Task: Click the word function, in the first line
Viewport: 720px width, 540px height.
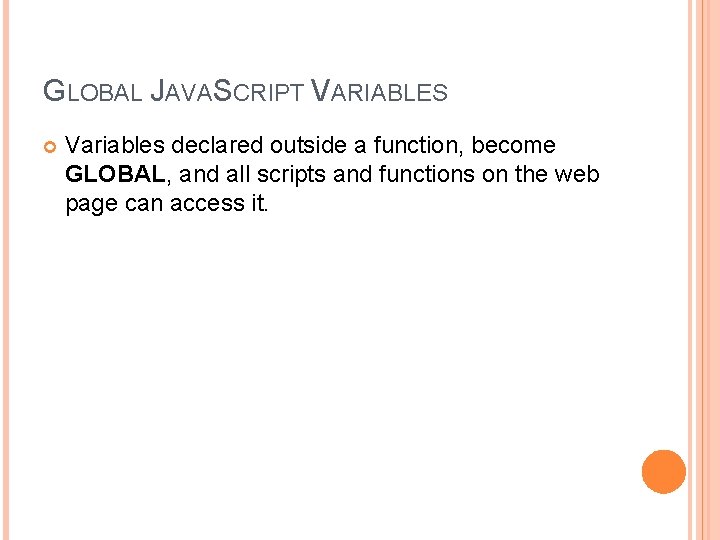Action: 416,146
